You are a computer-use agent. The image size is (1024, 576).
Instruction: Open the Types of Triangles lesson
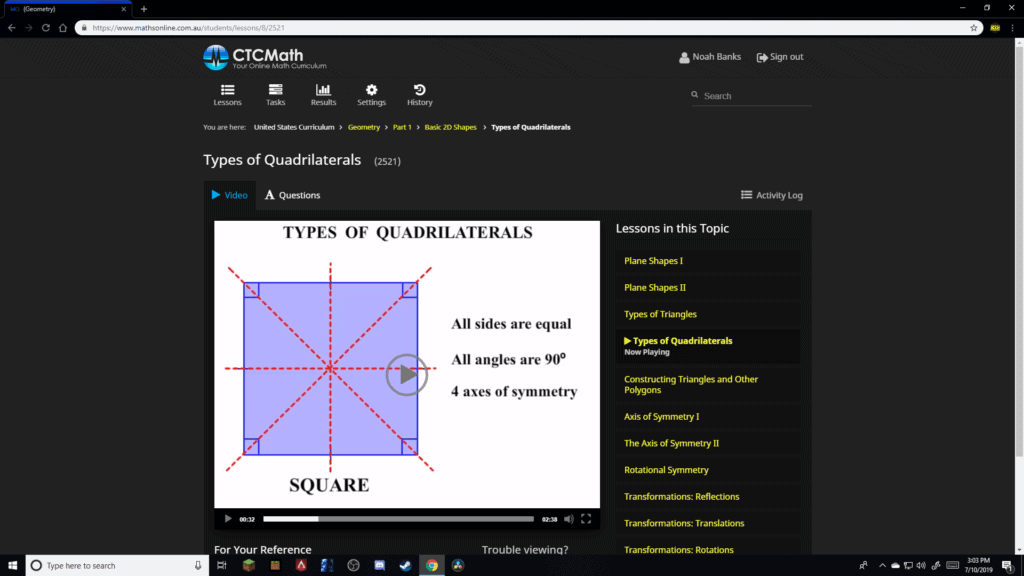(x=660, y=313)
